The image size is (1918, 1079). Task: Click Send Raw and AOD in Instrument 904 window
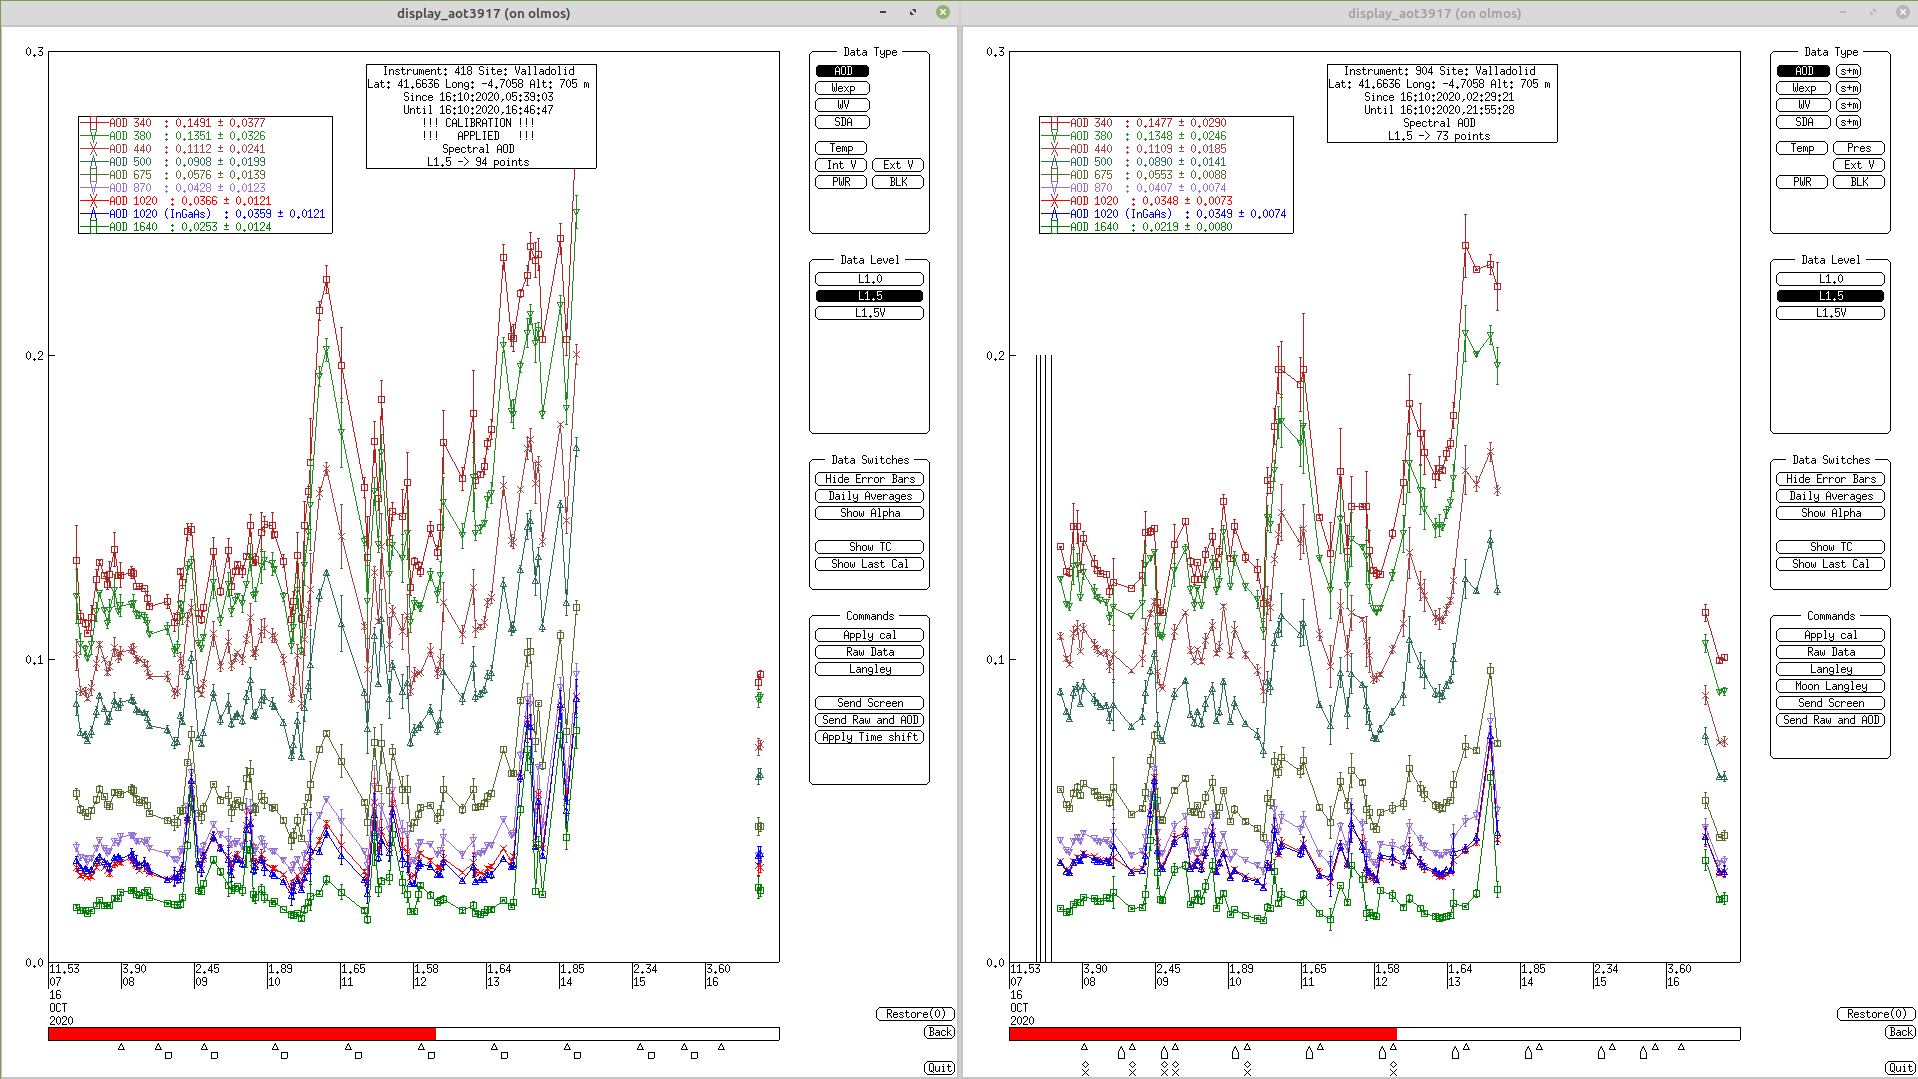(x=1830, y=720)
